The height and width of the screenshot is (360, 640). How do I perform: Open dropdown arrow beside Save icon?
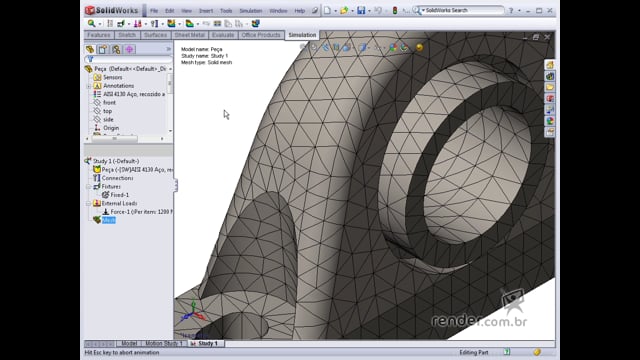pyautogui.click(x=369, y=11)
